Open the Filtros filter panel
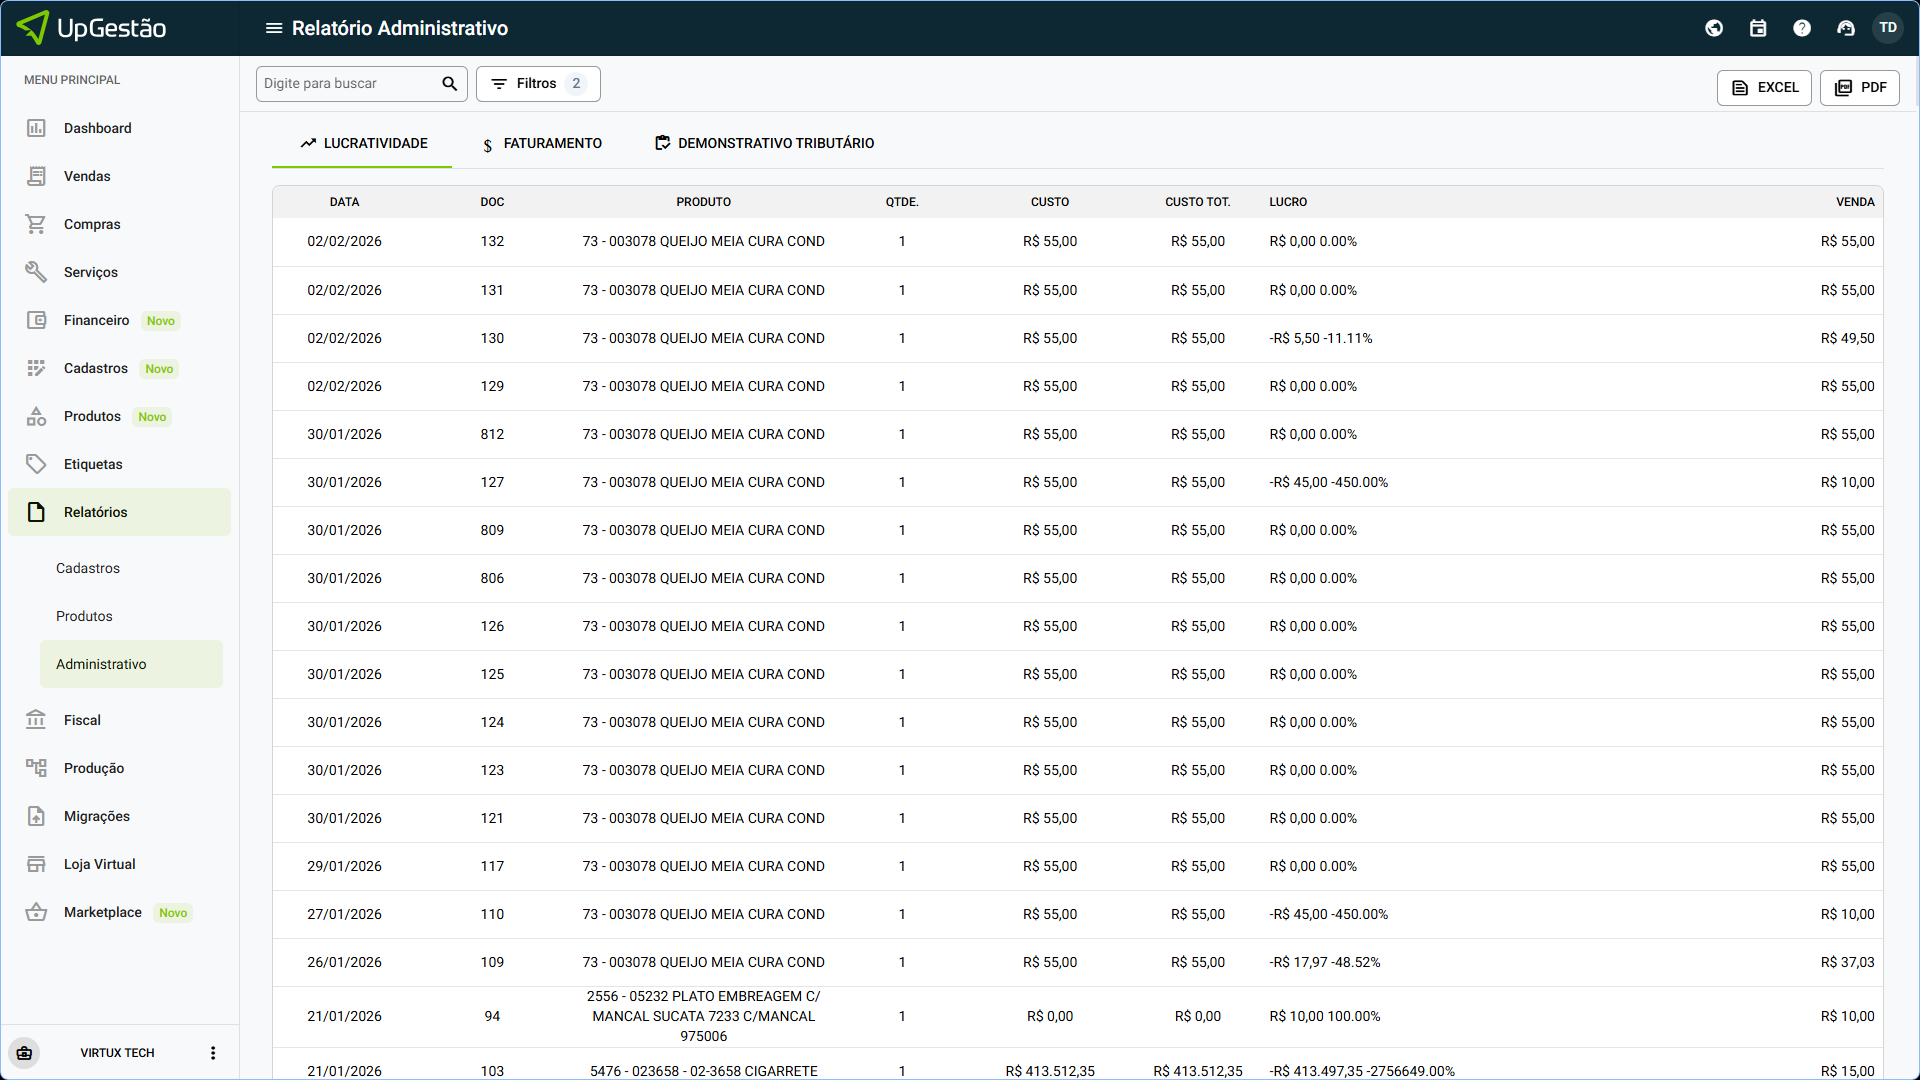 click(538, 84)
